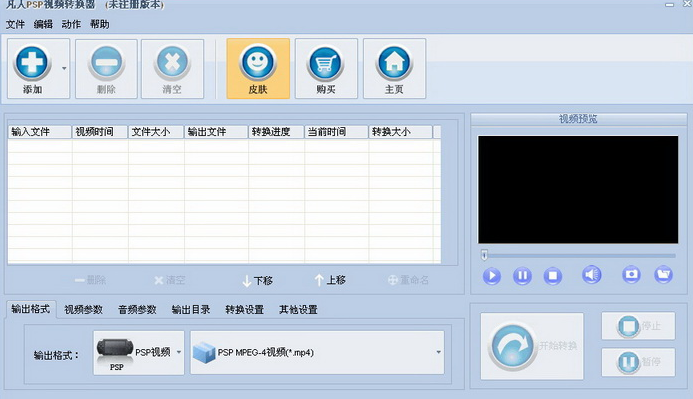Click the 添加 plus icon
The width and height of the screenshot is (693, 399).
pyautogui.click(x=32, y=62)
